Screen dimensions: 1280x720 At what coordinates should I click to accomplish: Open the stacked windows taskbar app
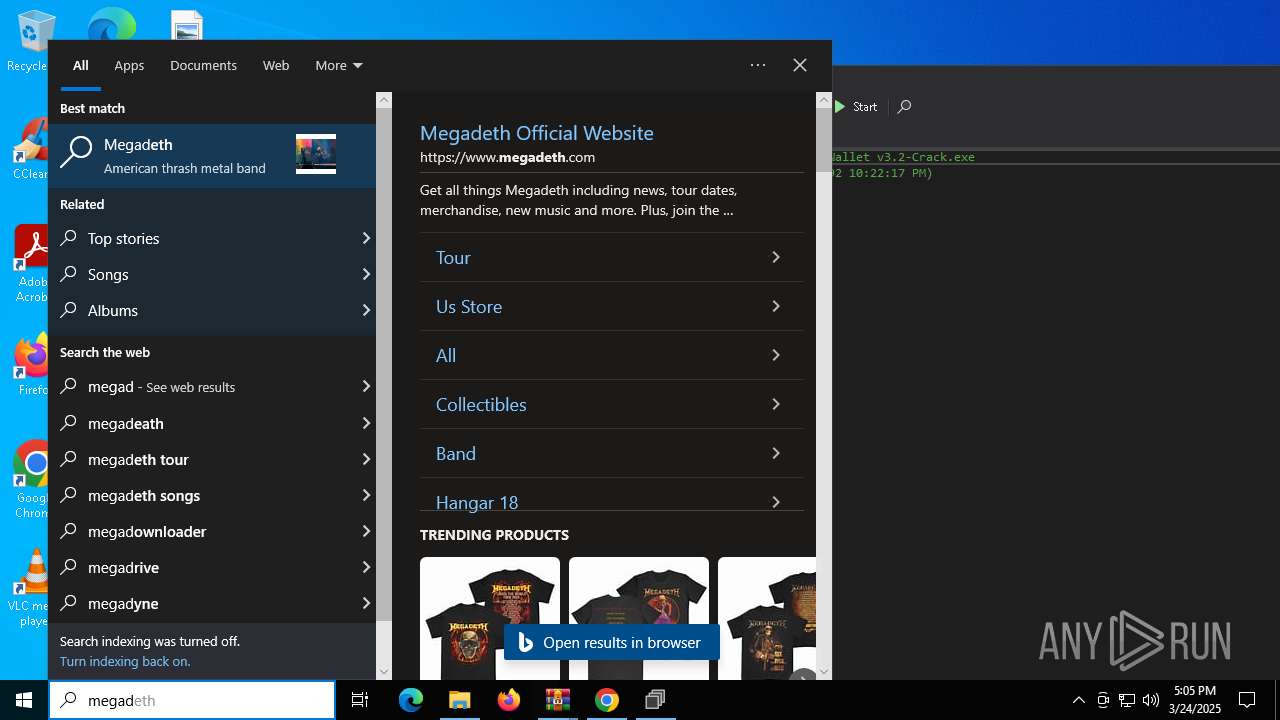click(x=655, y=700)
